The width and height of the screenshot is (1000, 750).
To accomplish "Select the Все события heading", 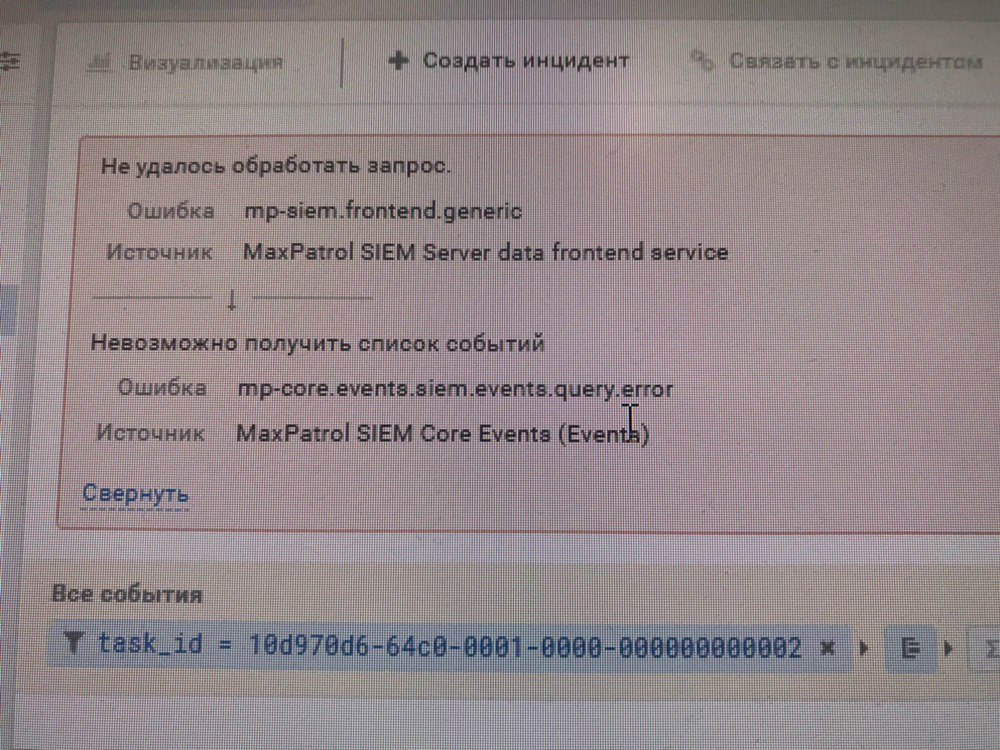I will (127, 594).
